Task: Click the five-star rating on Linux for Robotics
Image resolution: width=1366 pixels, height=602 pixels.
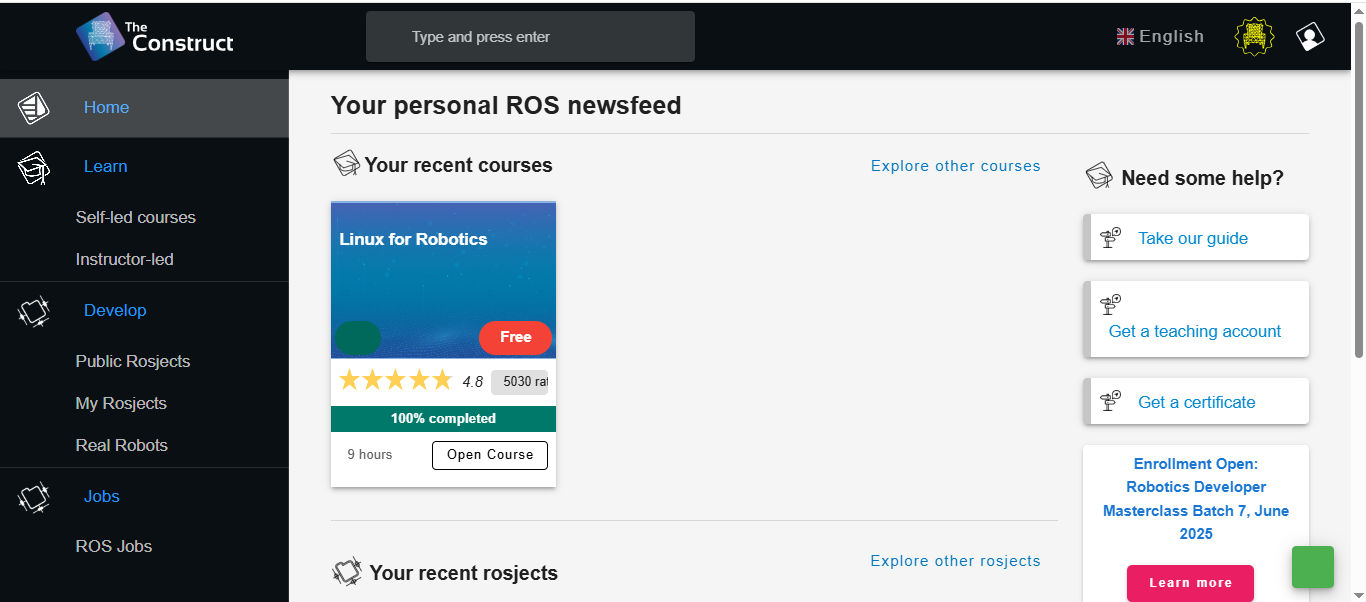Action: pyautogui.click(x=396, y=380)
